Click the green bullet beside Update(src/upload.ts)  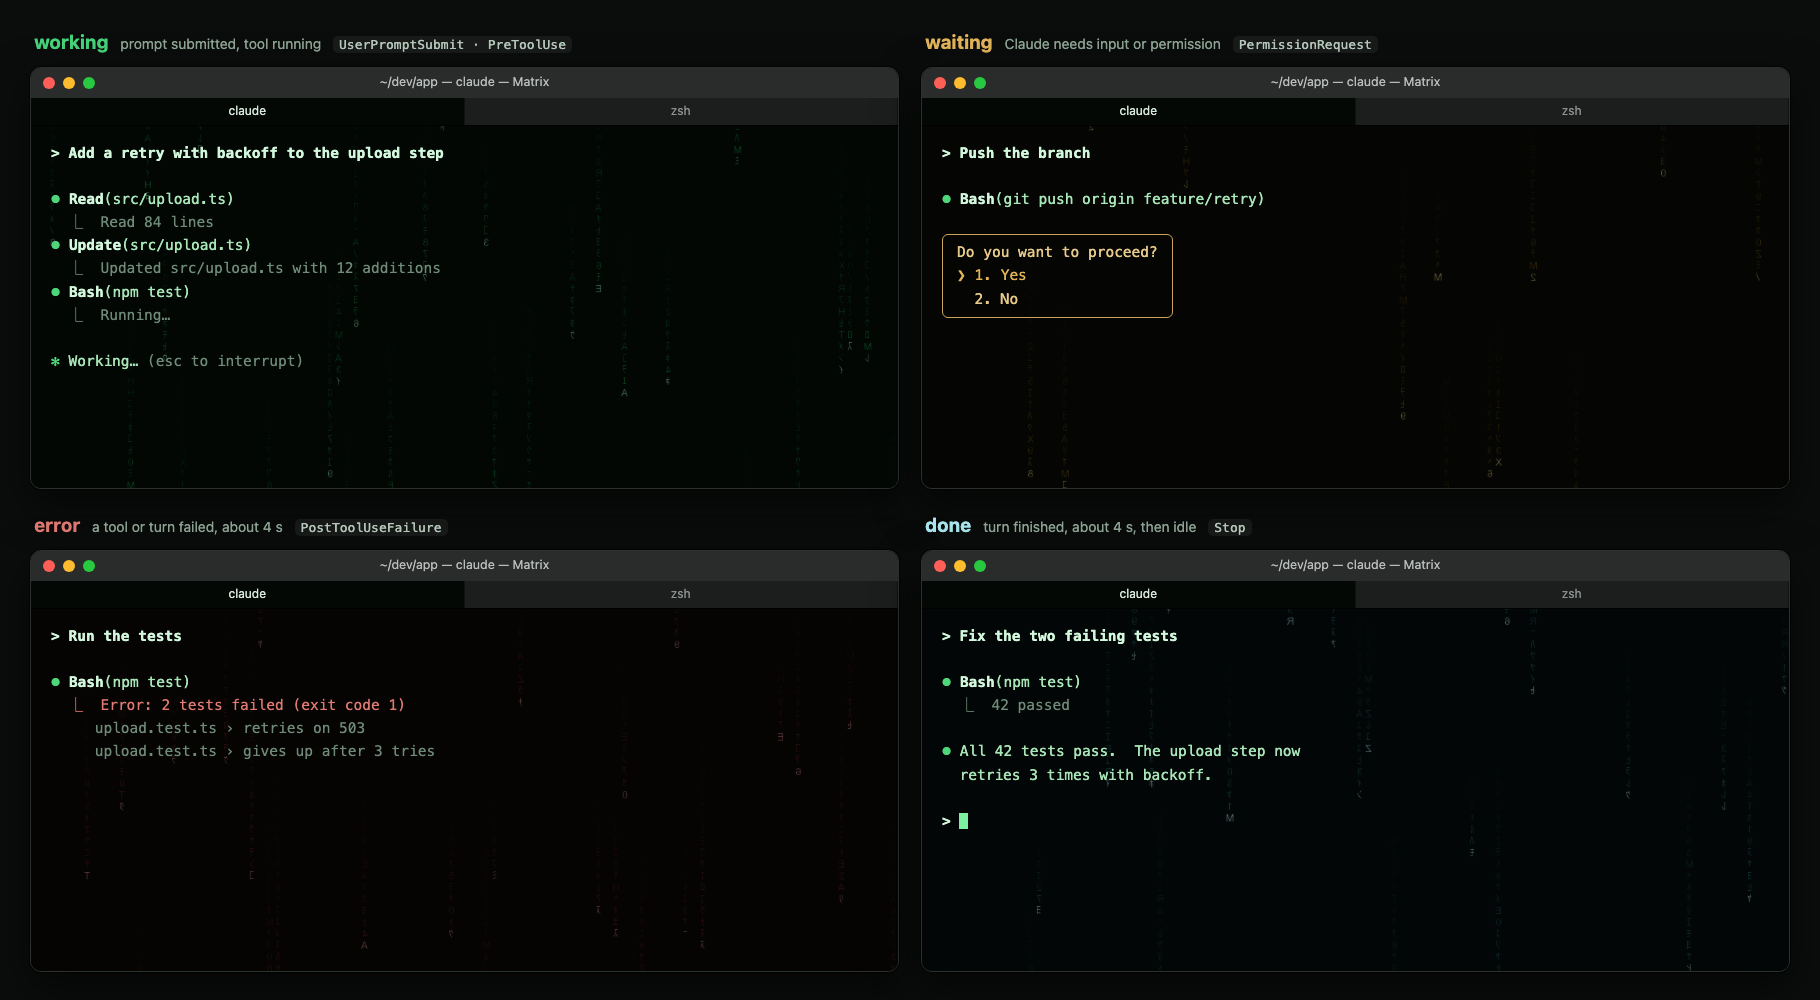coord(56,245)
